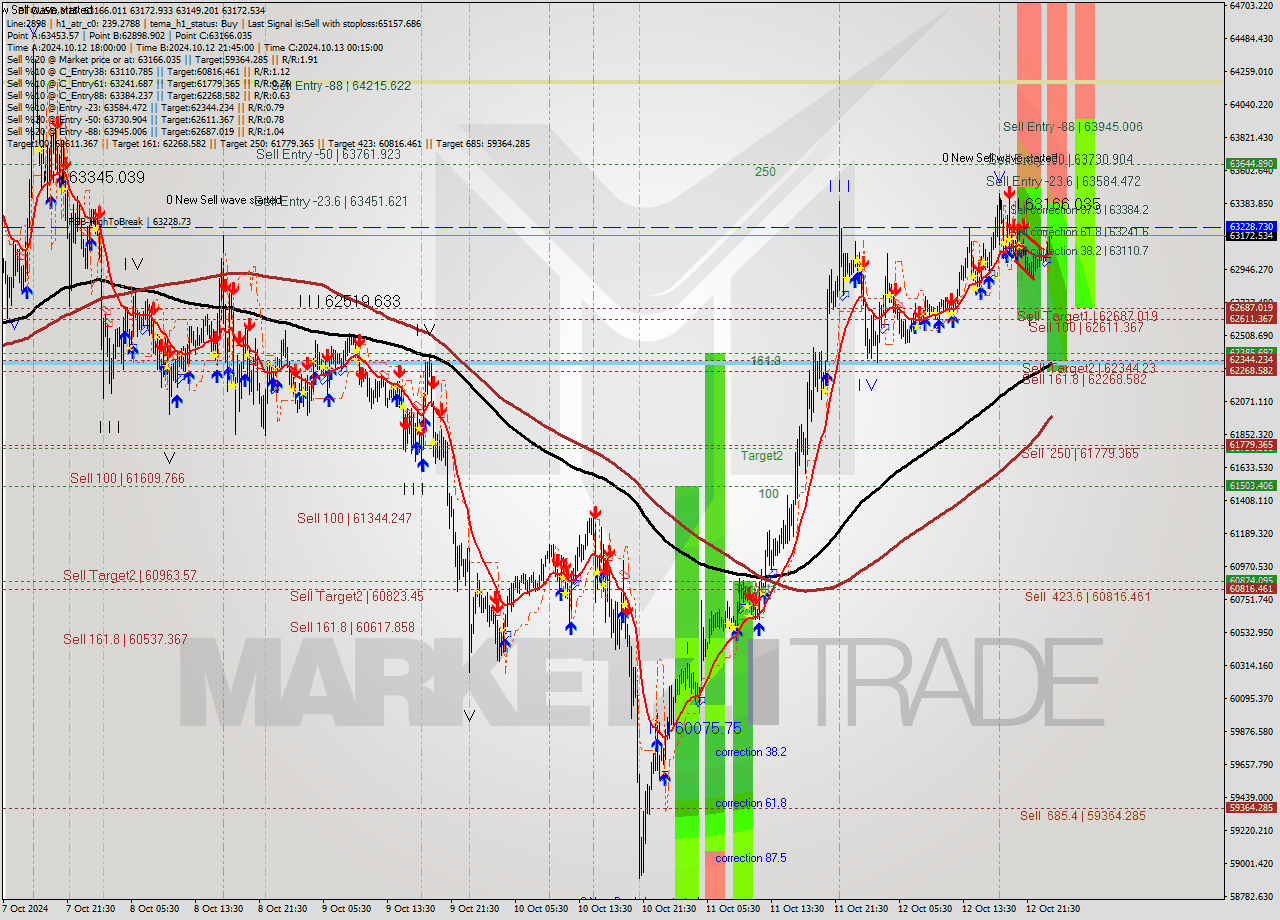
Task: Click the green '250' Fibonacci label
Action: coord(765,172)
